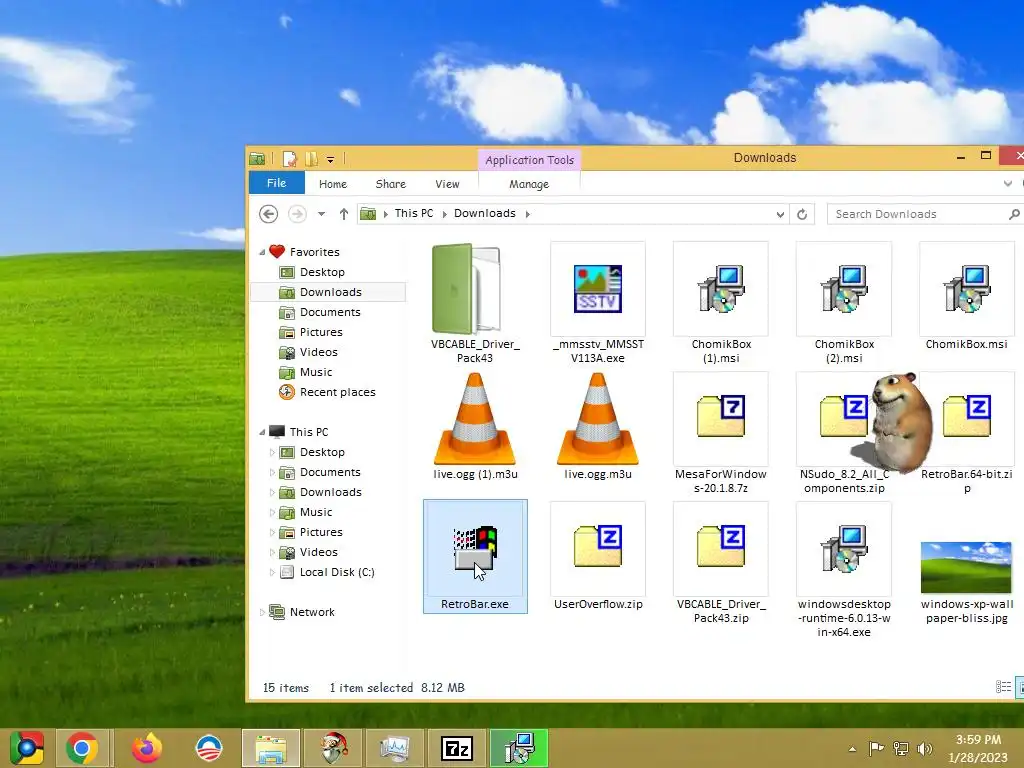Click Properties icon in quick access toolbar
Screen dimensions: 1024x768
click(289, 159)
